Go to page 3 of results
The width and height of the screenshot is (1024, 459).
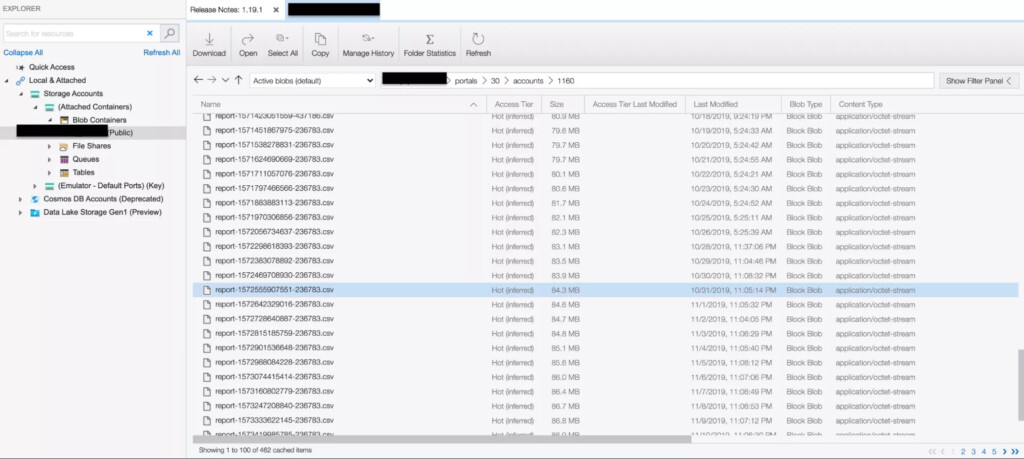coord(973,451)
